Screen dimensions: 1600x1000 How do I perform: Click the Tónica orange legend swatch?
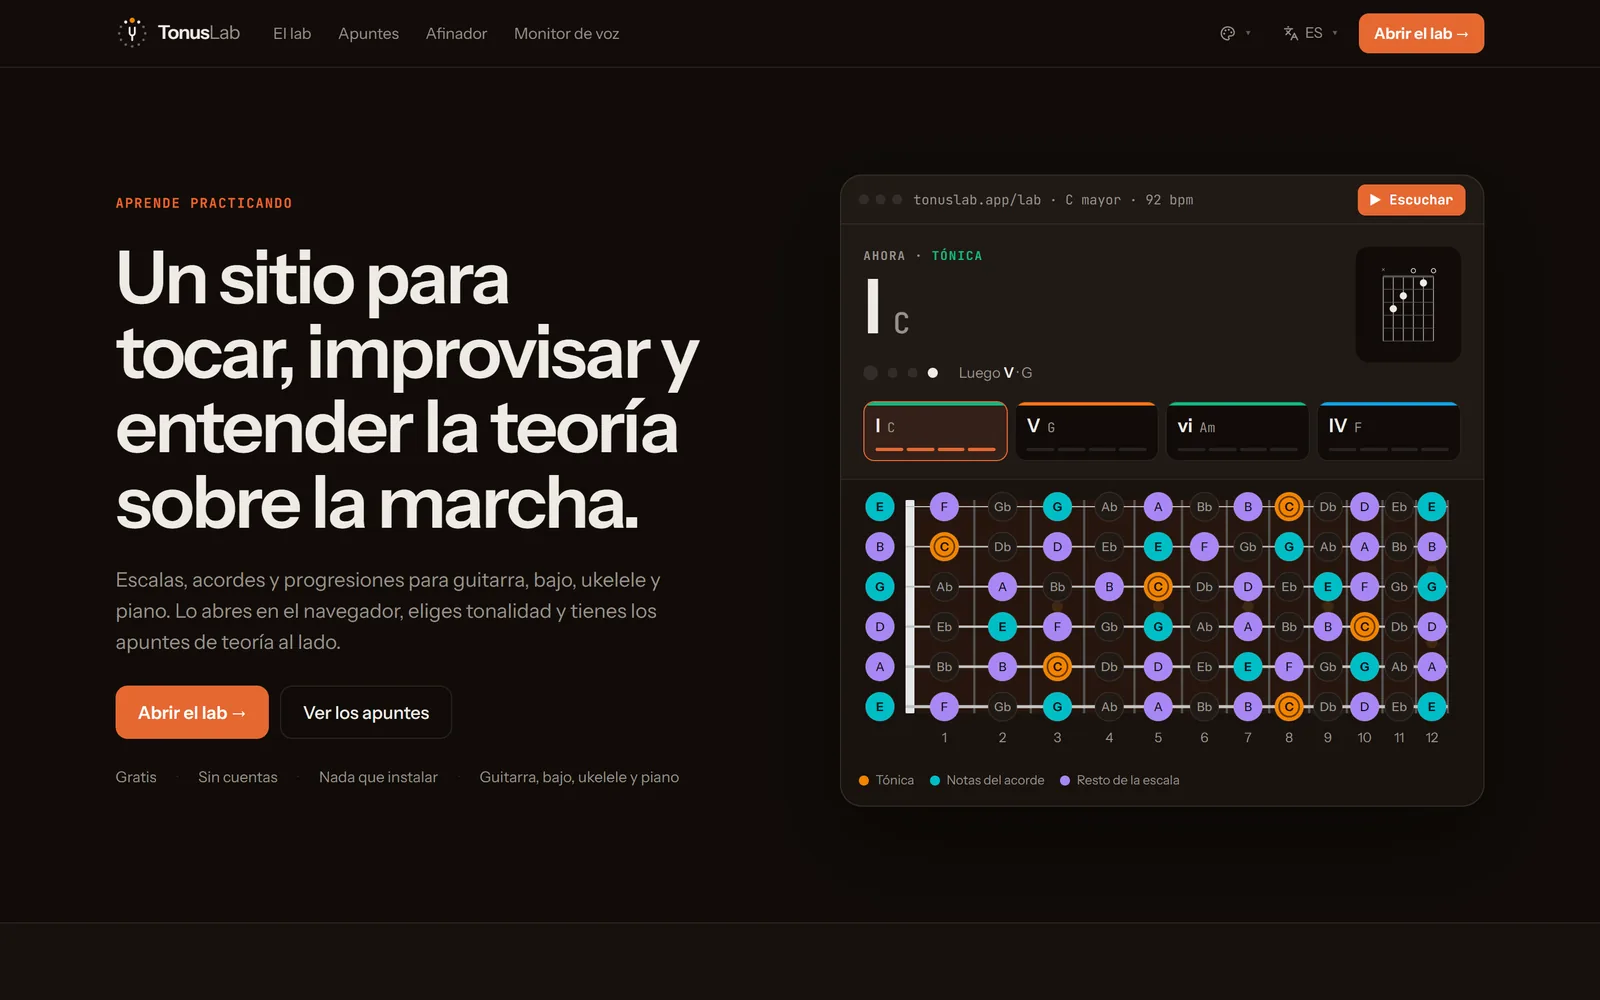864,781
